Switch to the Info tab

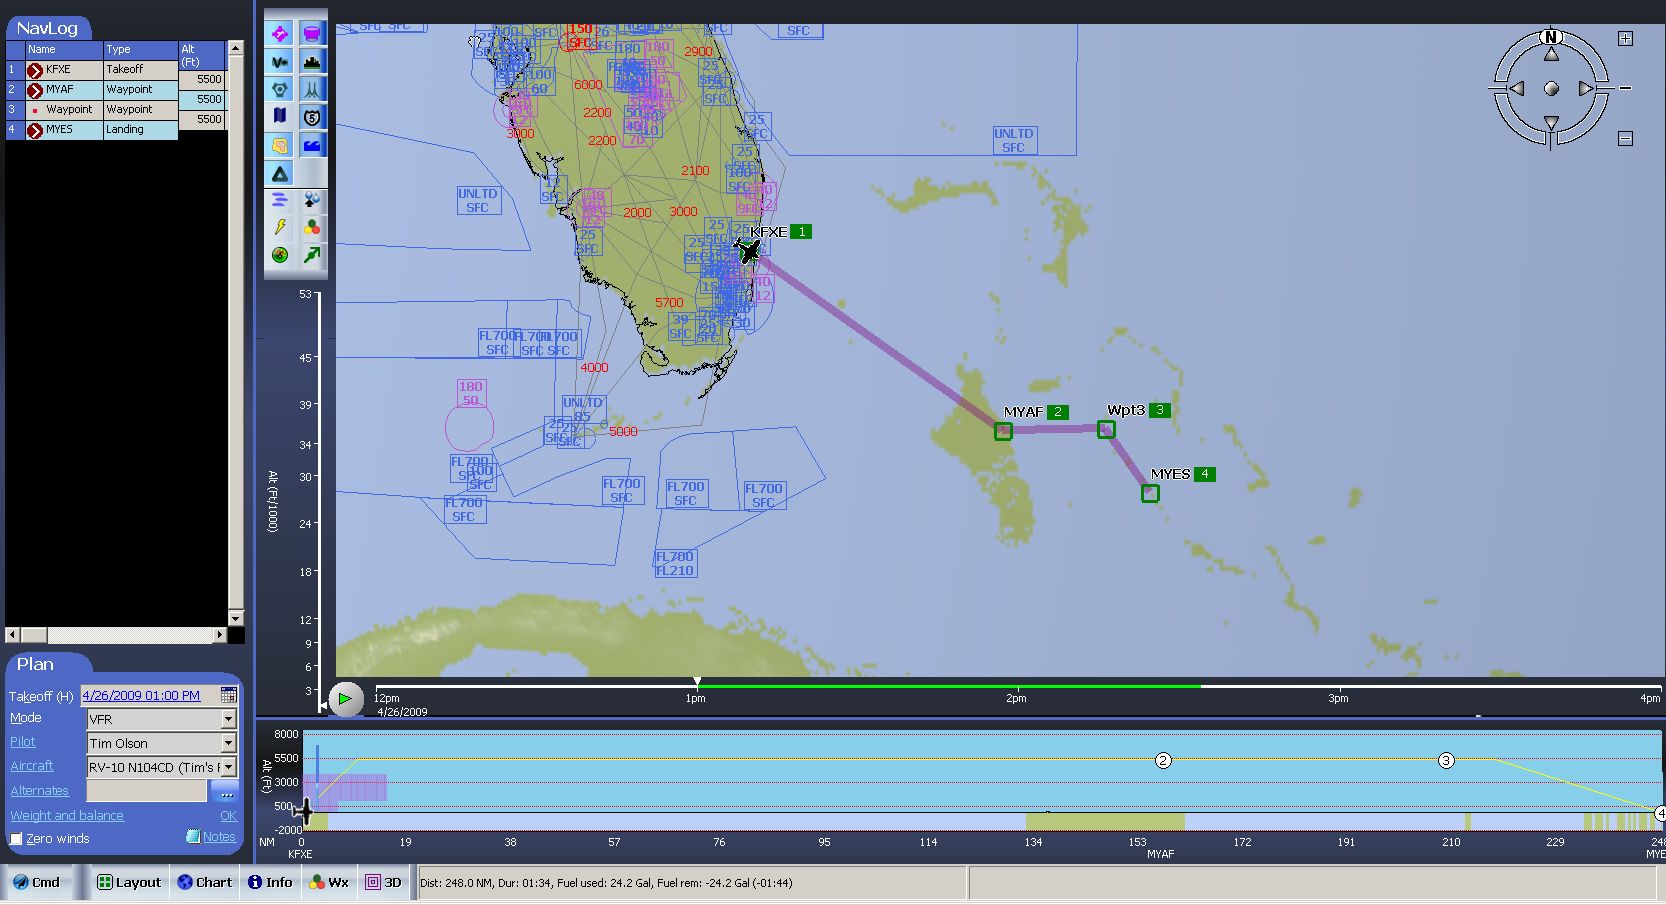[270, 882]
